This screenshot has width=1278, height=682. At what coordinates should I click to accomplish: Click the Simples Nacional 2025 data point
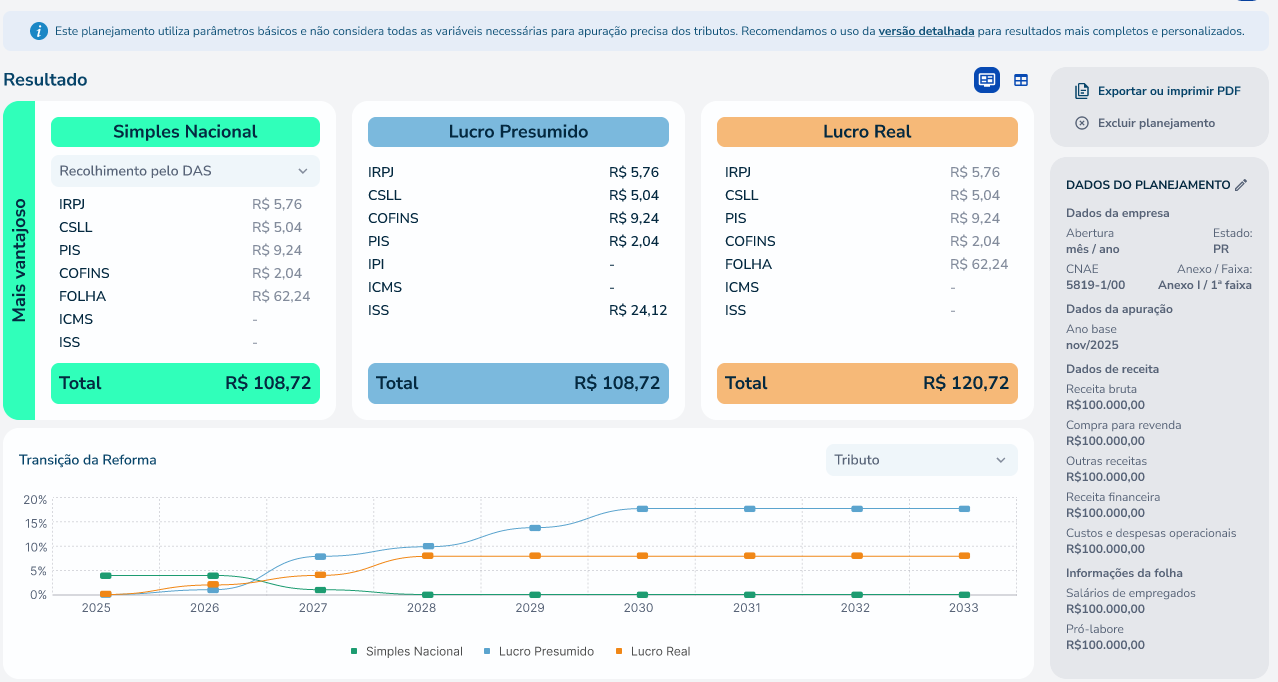pos(105,576)
